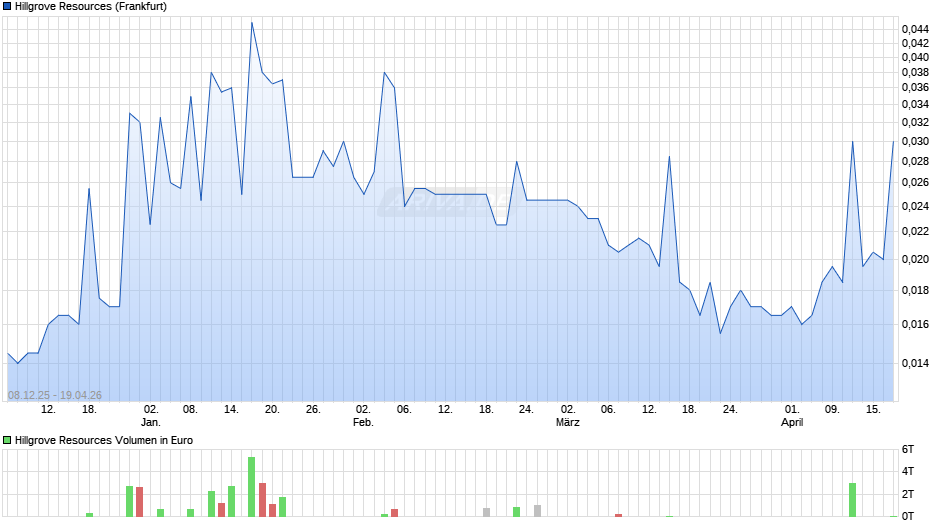Click the 0T volume axis label
Viewport: 940px width, 526px height.
click(908, 516)
